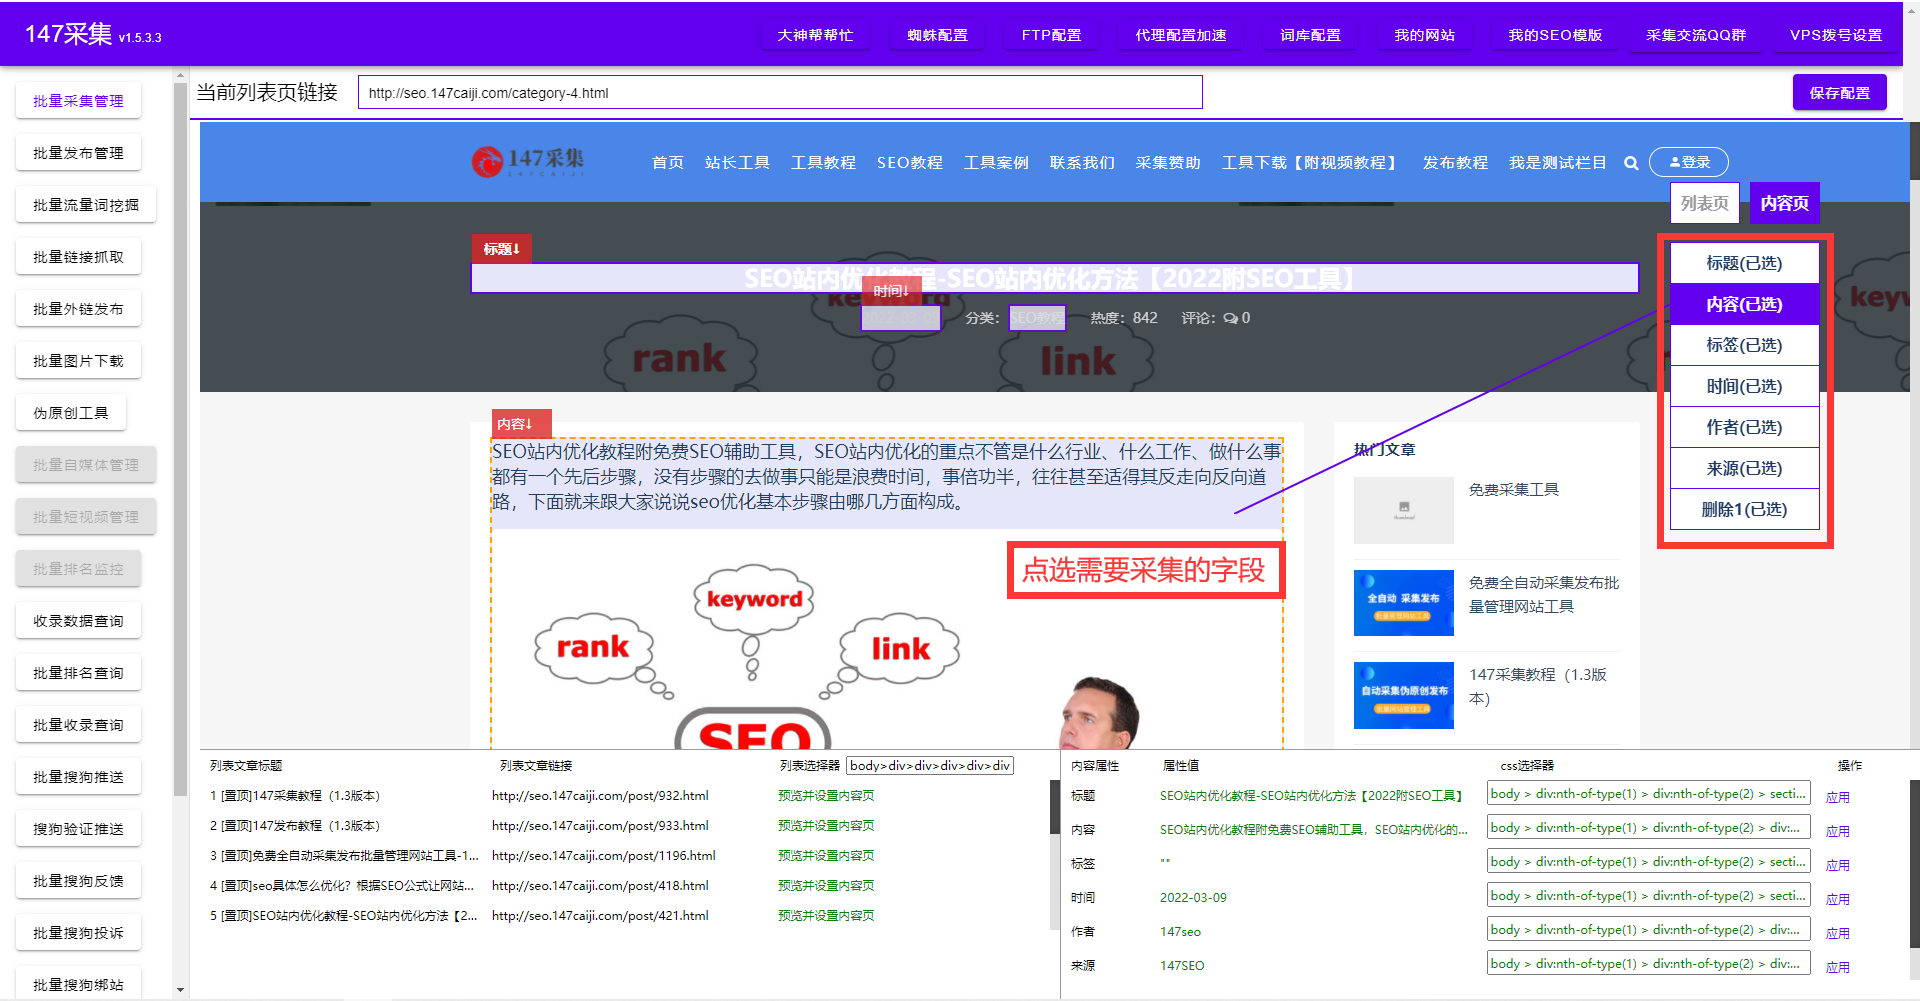Open 蜘蛛配置 in top menu
This screenshot has width=1920, height=1001.
(x=937, y=35)
